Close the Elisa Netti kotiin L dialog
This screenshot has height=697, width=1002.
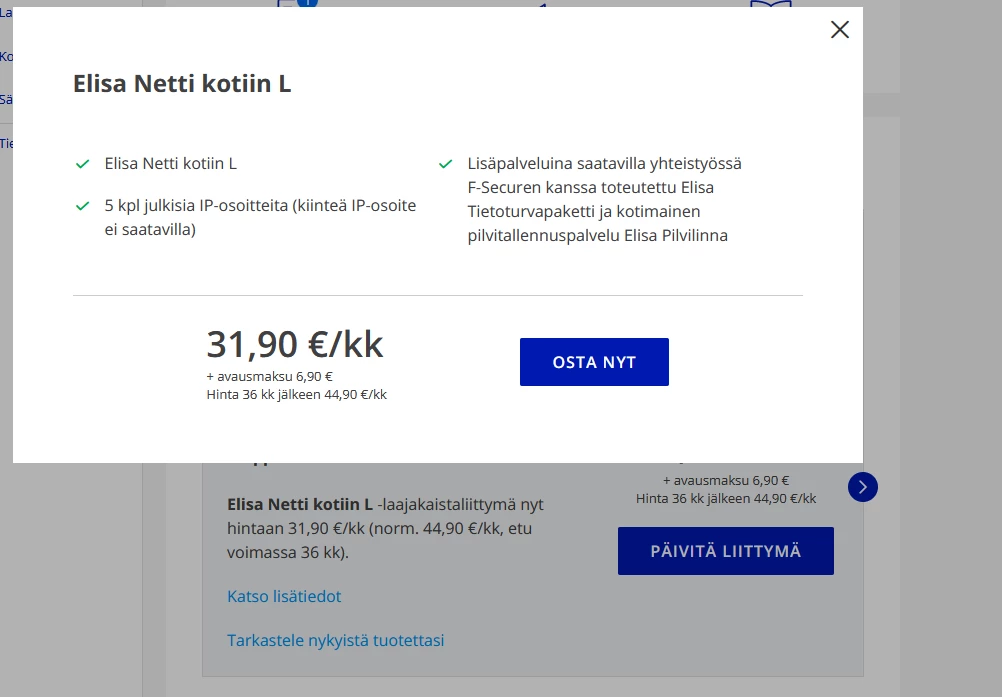(x=840, y=30)
